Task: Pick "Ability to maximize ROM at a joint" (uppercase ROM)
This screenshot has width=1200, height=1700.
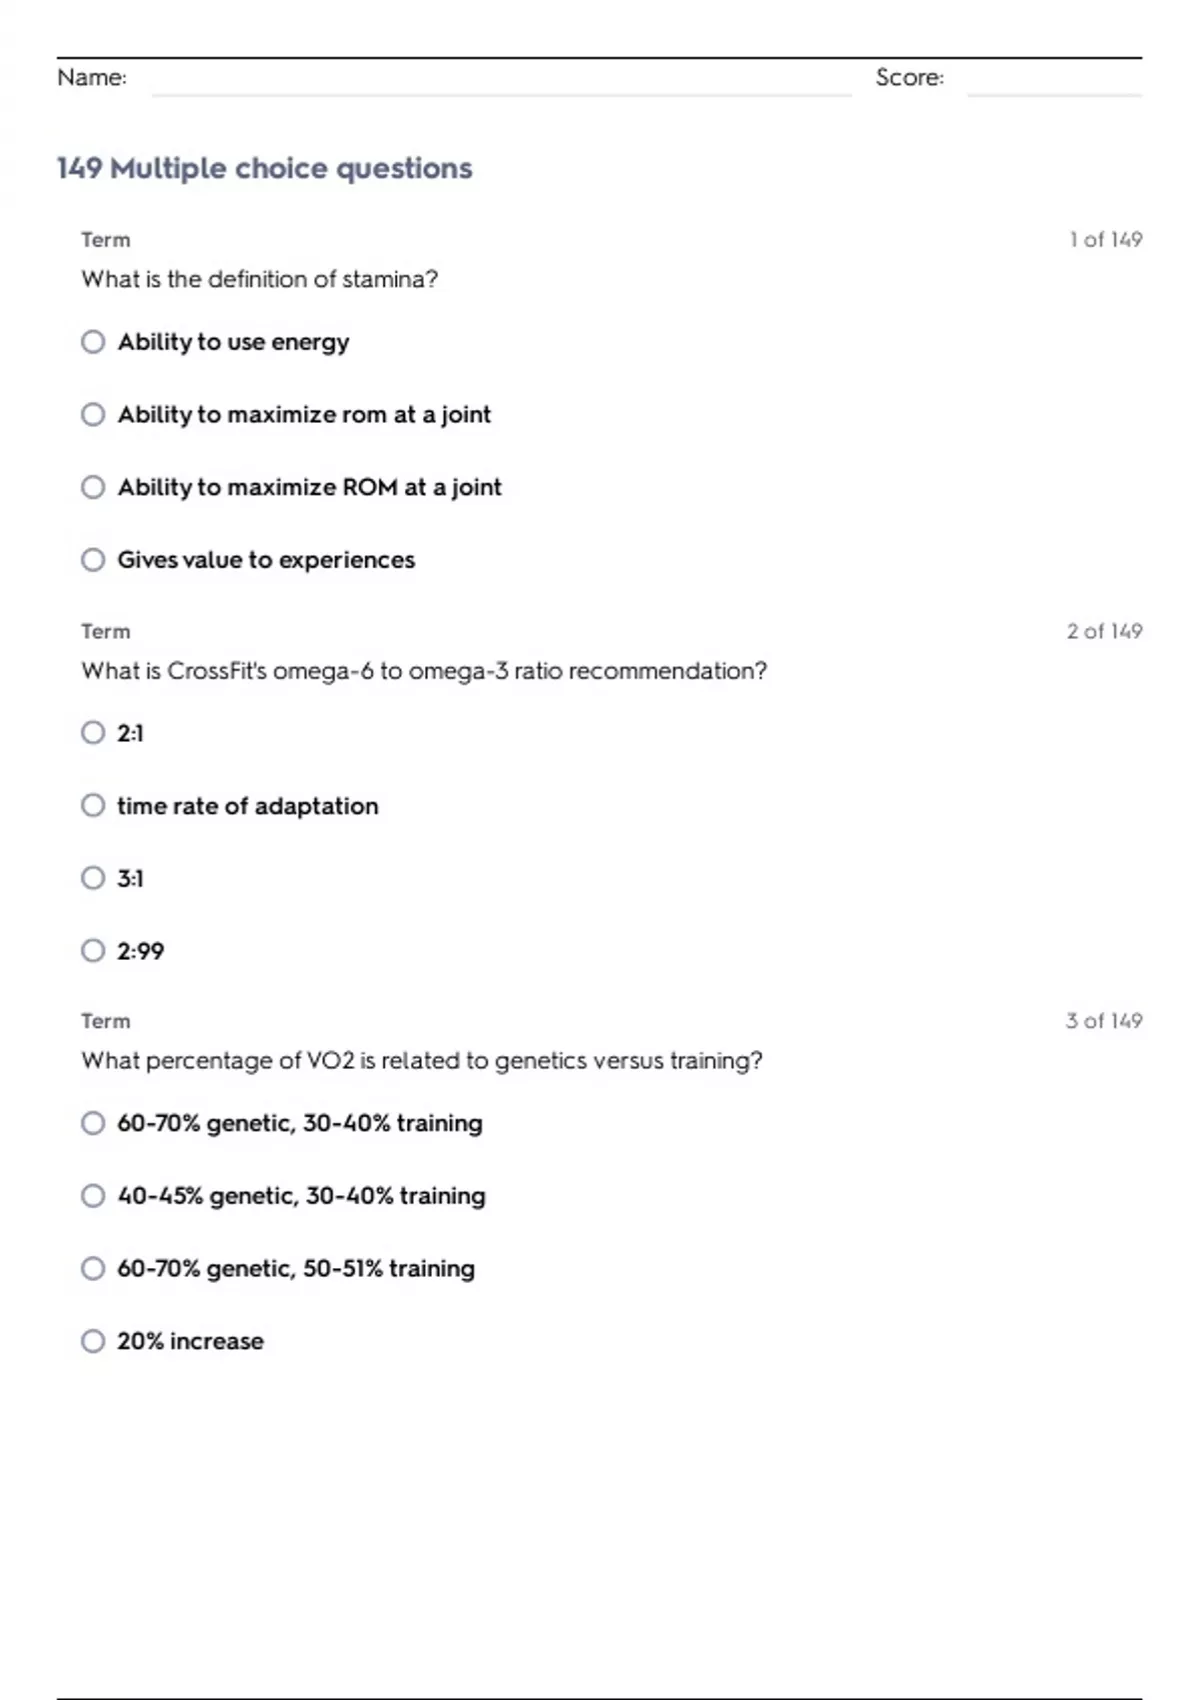Action: coord(93,487)
